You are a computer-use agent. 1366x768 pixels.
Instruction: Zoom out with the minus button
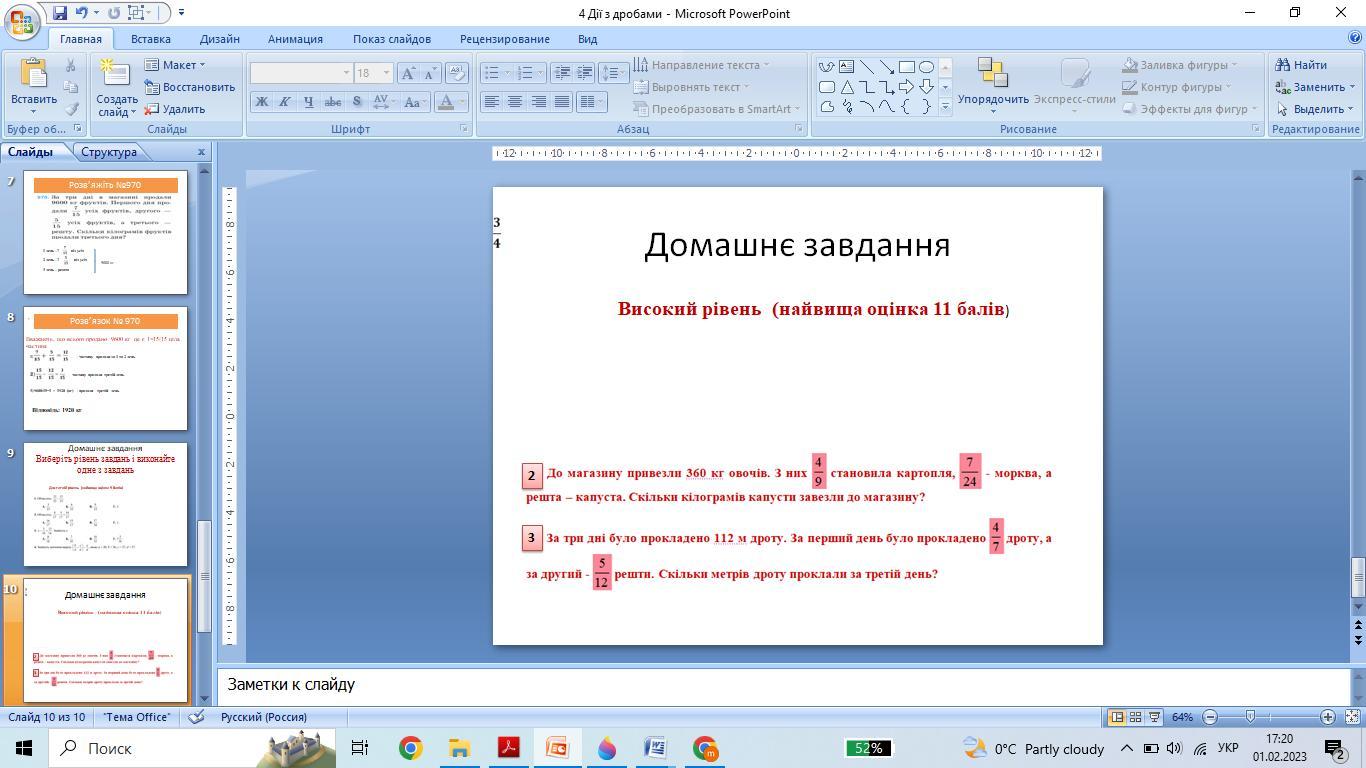point(1210,717)
